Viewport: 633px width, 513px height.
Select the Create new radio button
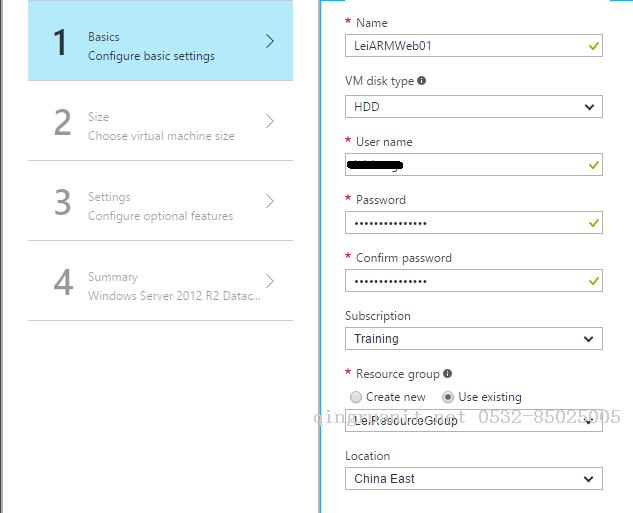click(356, 397)
